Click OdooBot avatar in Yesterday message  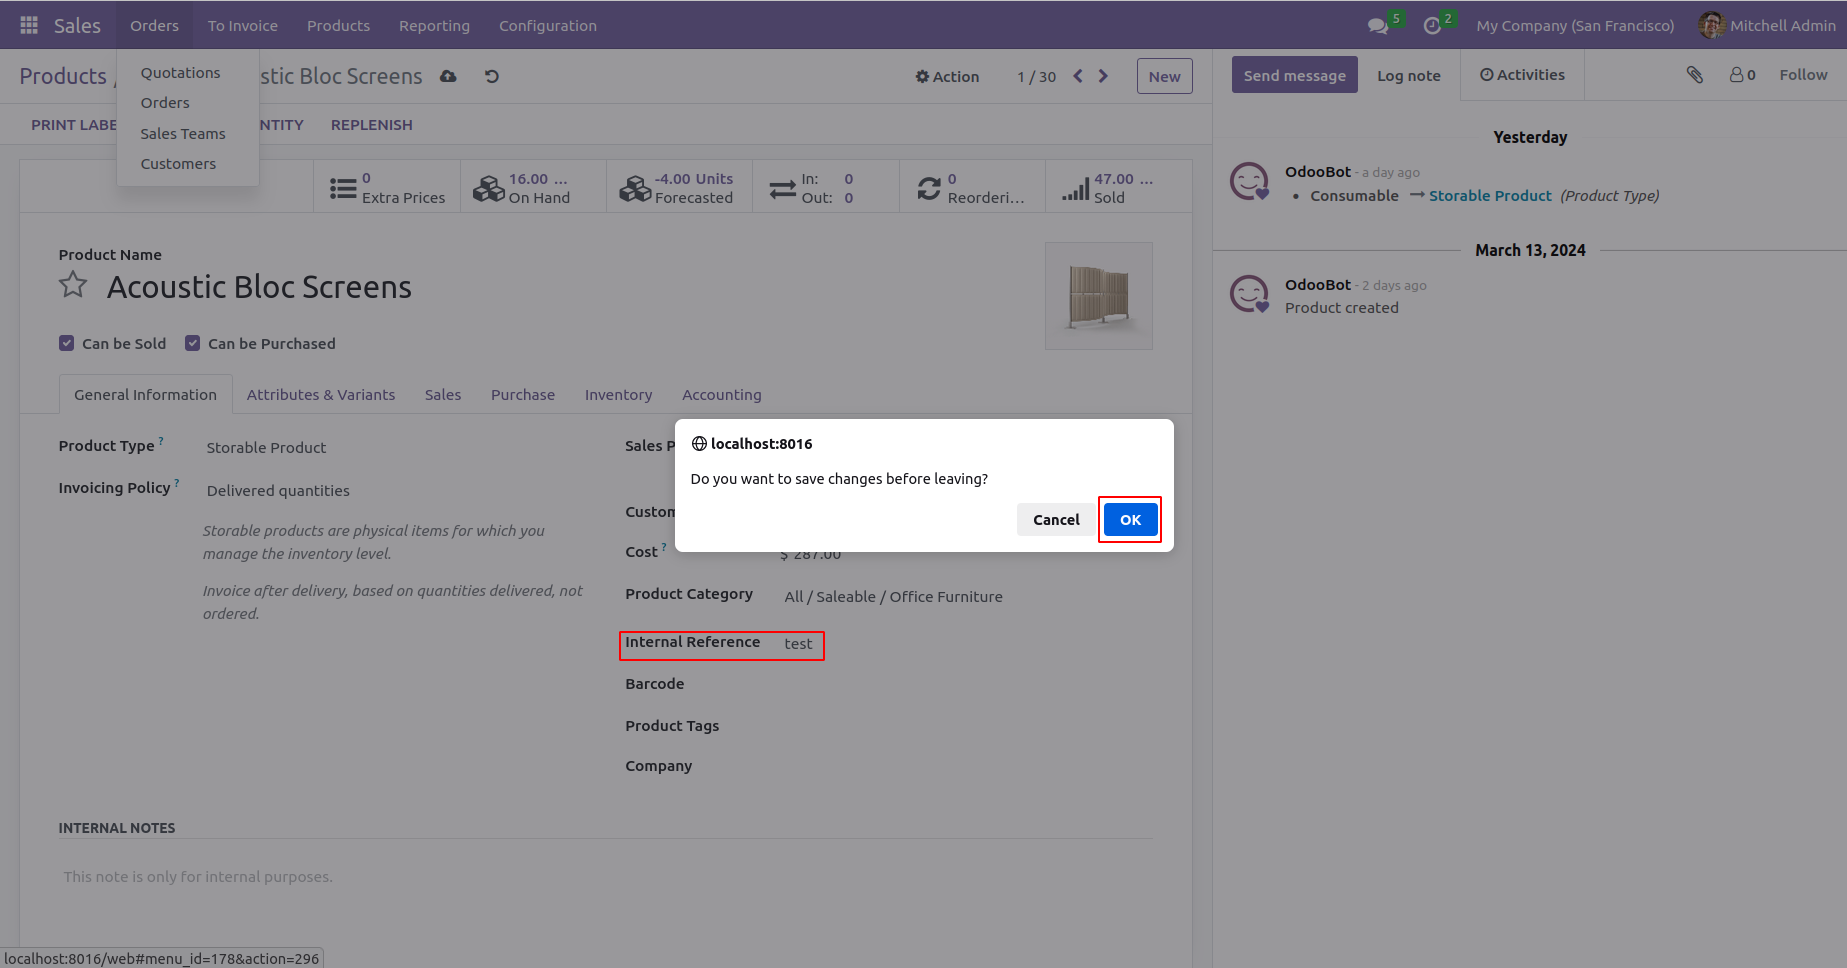pyautogui.click(x=1249, y=182)
